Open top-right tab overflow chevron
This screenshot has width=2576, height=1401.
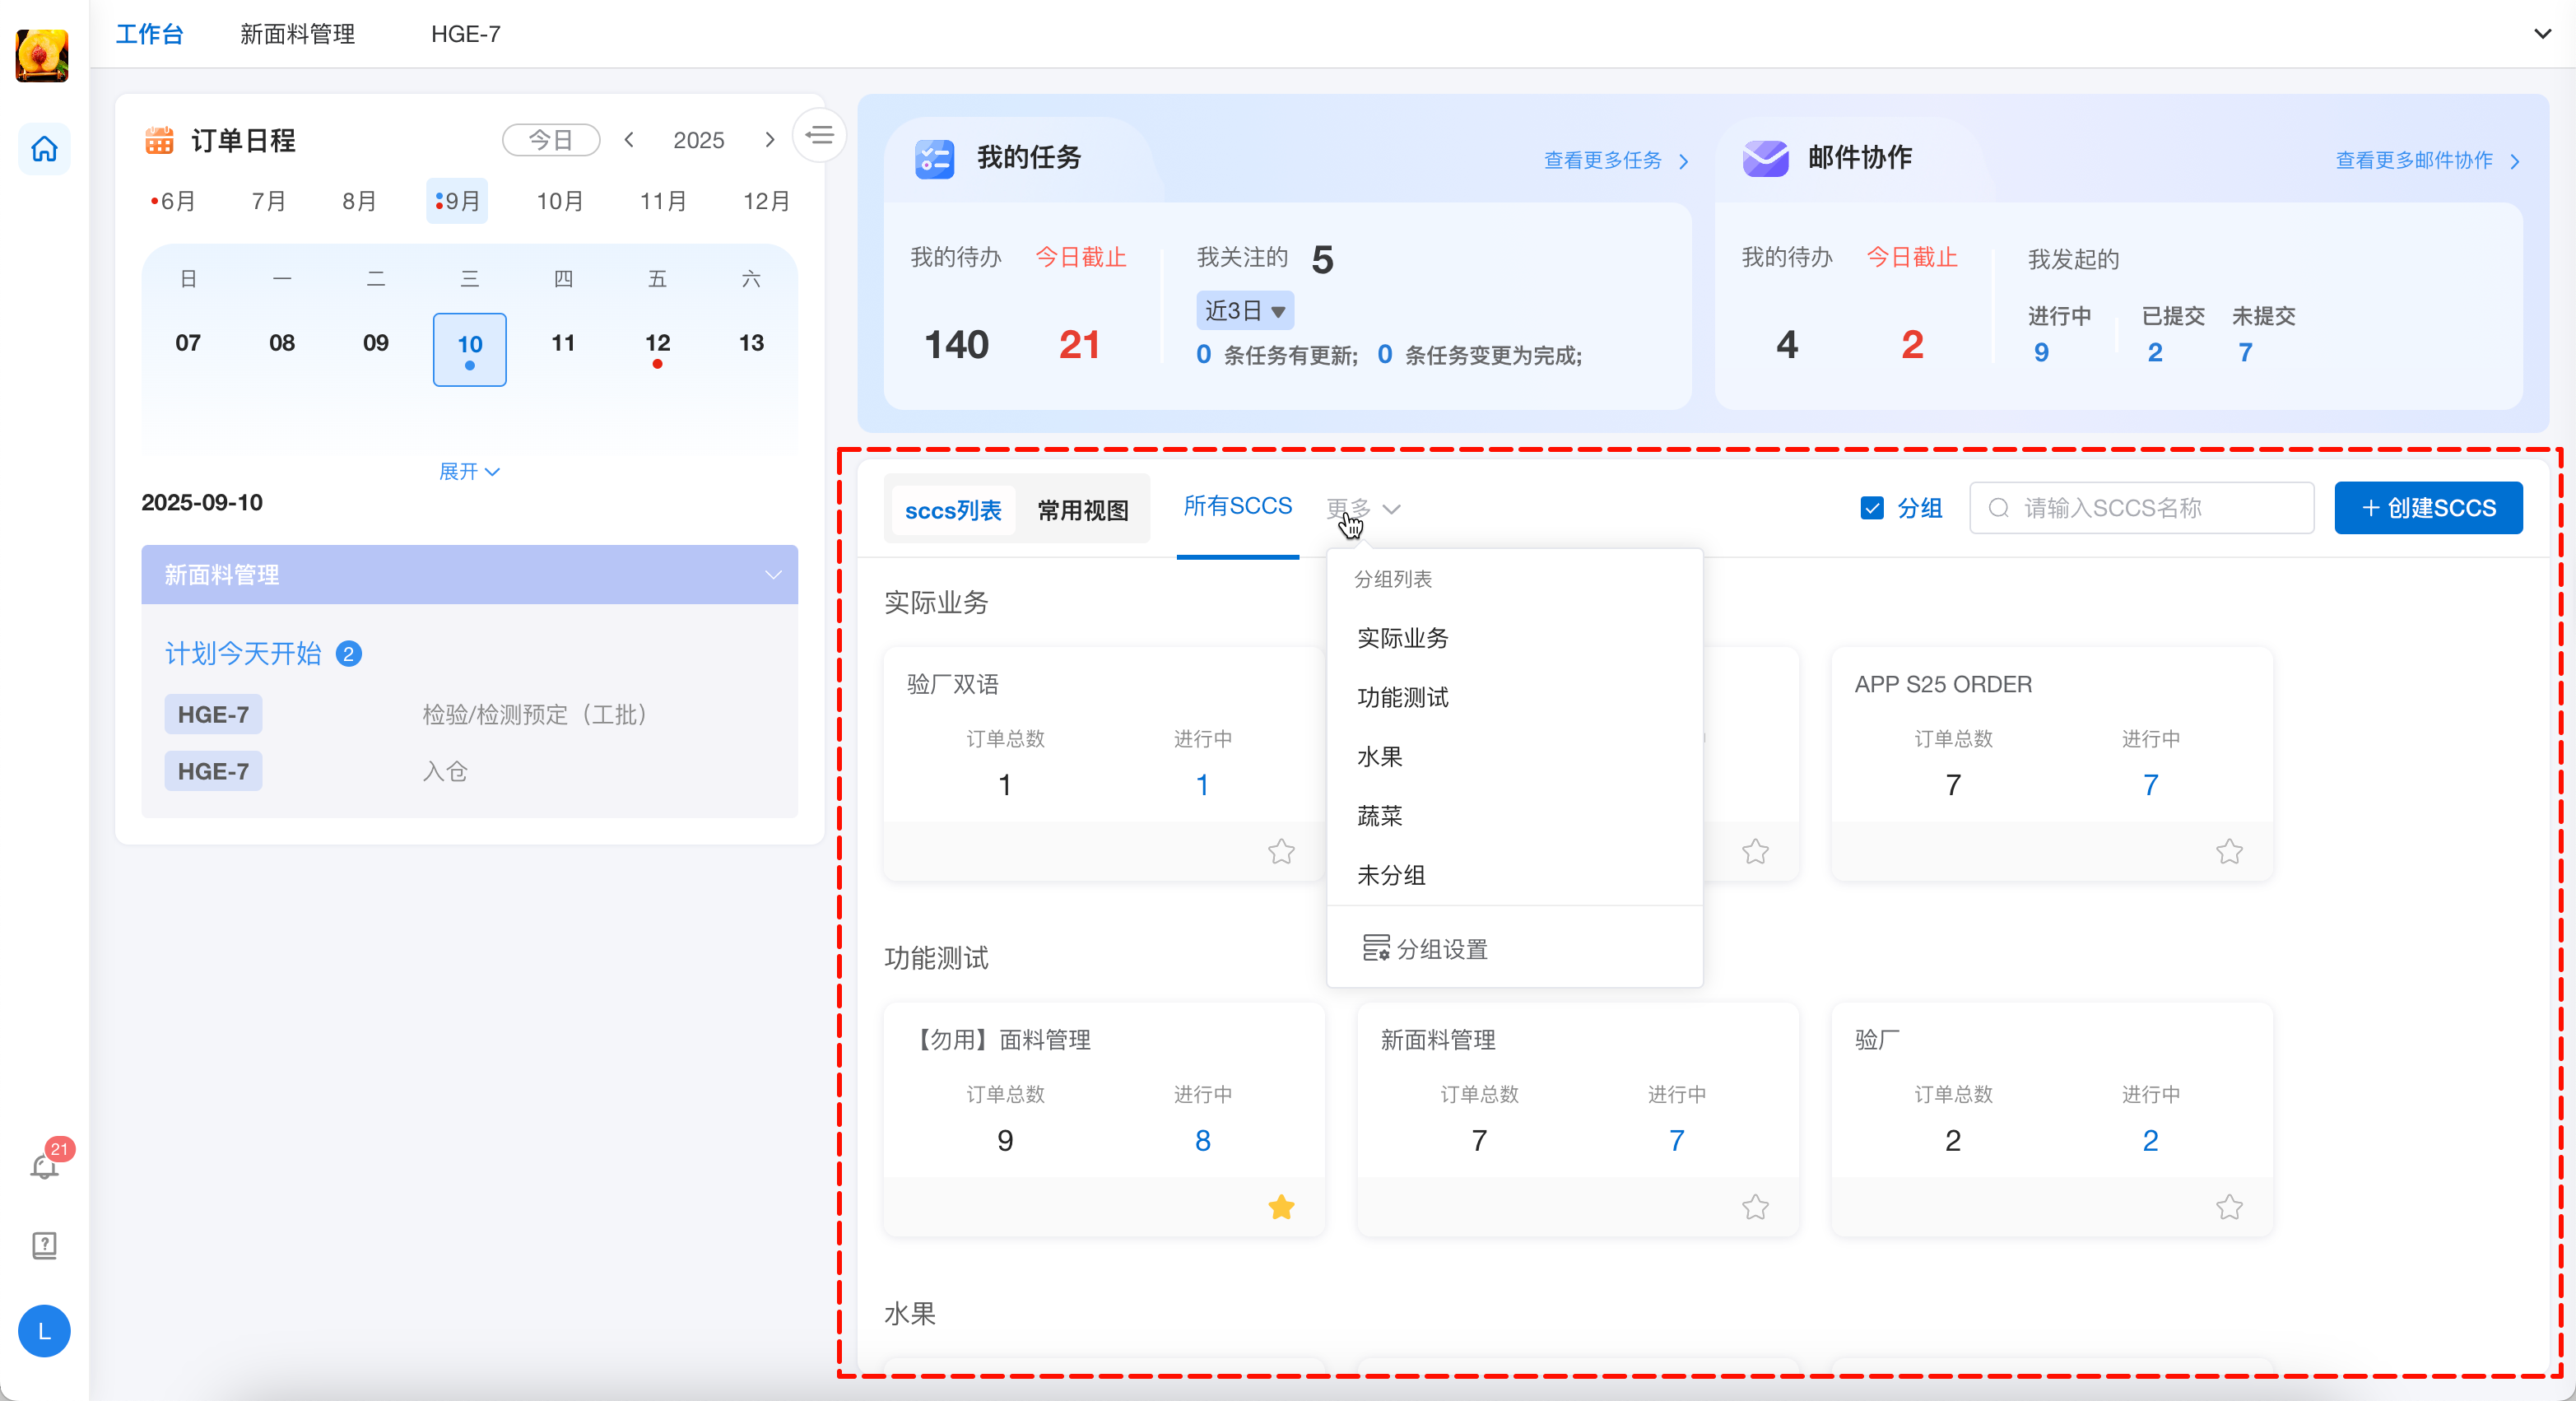(2542, 34)
